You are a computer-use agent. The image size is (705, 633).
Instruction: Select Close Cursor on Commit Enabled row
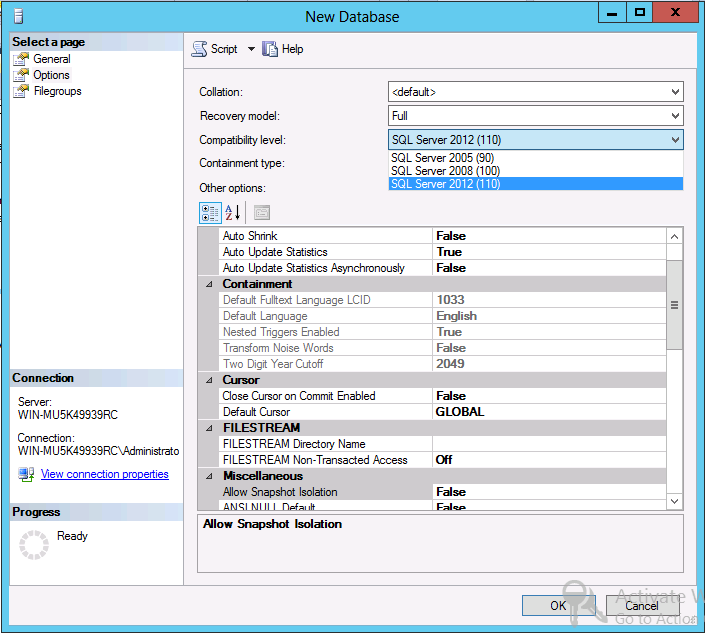click(x=442, y=396)
